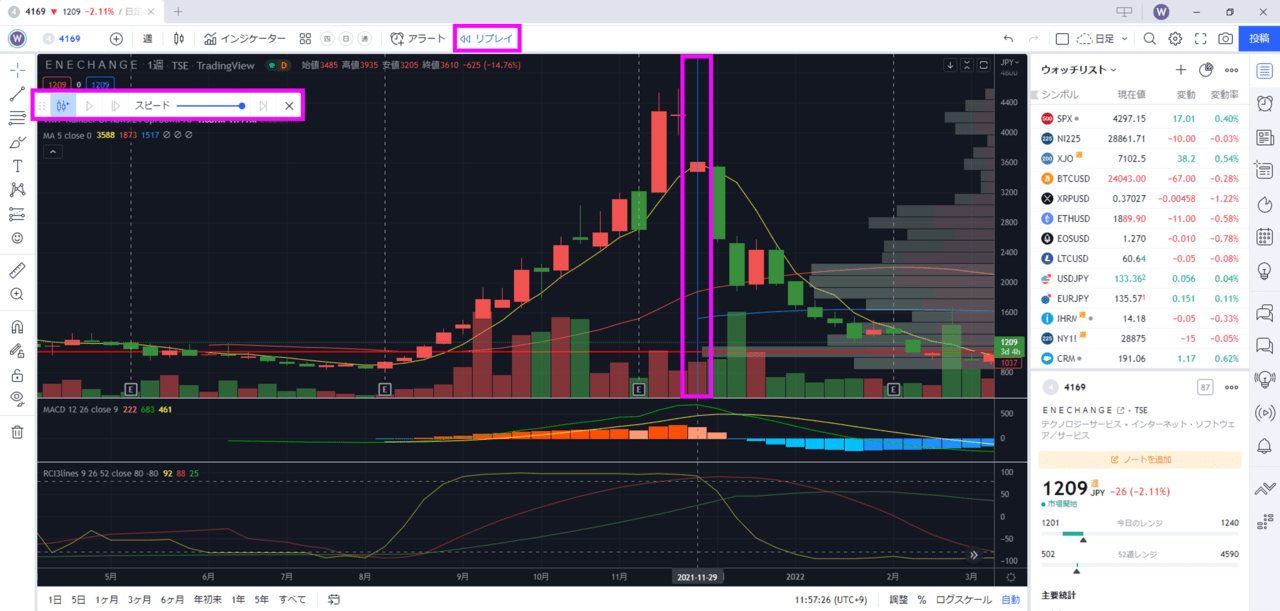Open the インジケーター indicators menu
This screenshot has width=1280, height=611.
click(245, 39)
